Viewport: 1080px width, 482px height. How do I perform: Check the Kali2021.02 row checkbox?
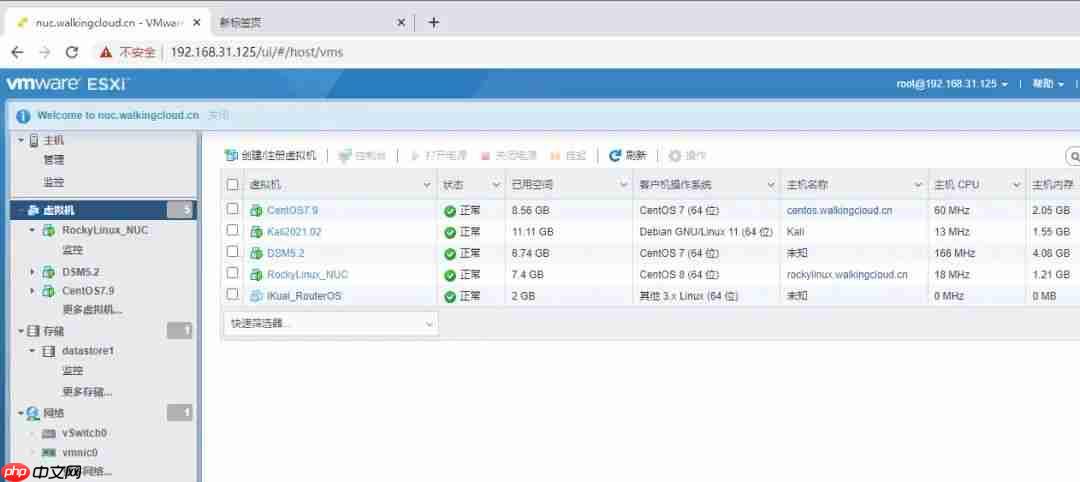(233, 230)
